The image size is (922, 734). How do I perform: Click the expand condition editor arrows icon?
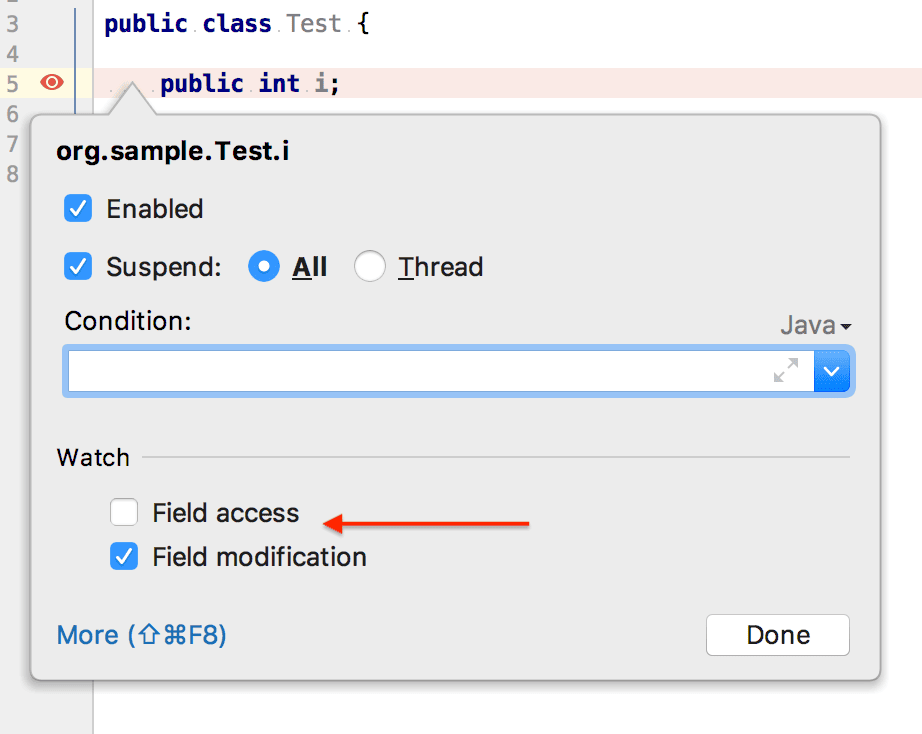pyautogui.click(x=786, y=371)
